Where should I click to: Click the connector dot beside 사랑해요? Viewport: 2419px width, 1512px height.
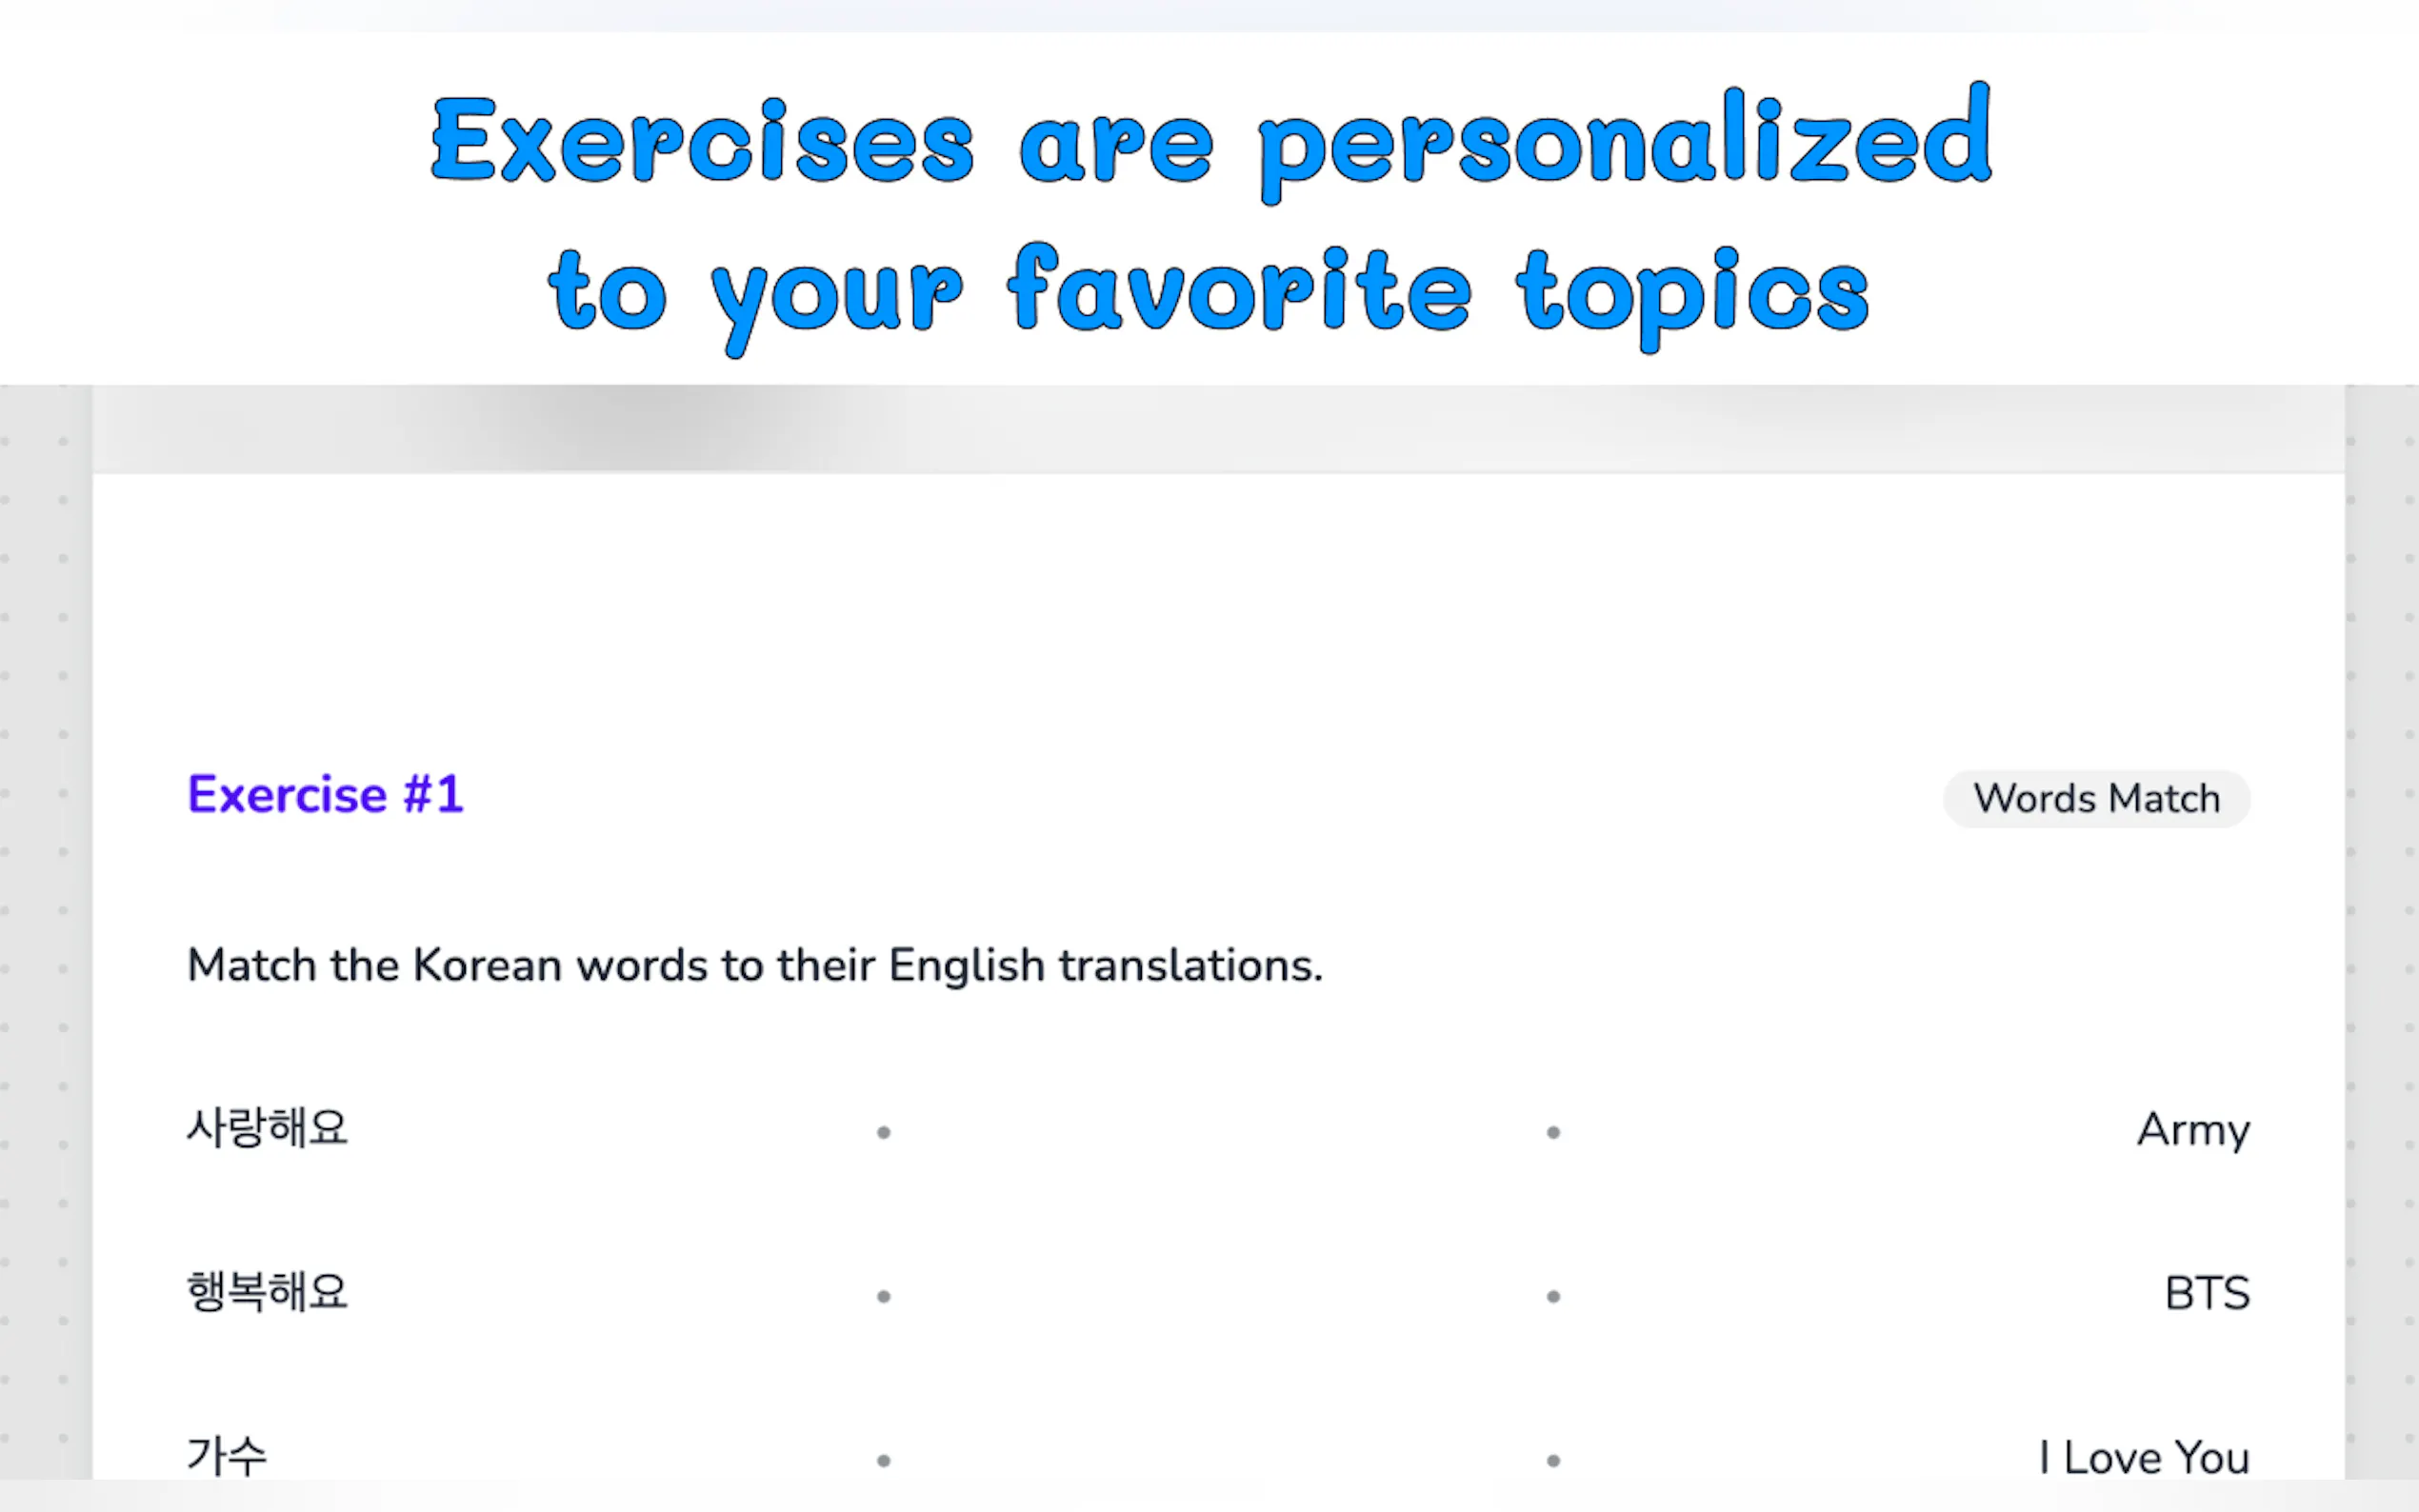tap(883, 1133)
